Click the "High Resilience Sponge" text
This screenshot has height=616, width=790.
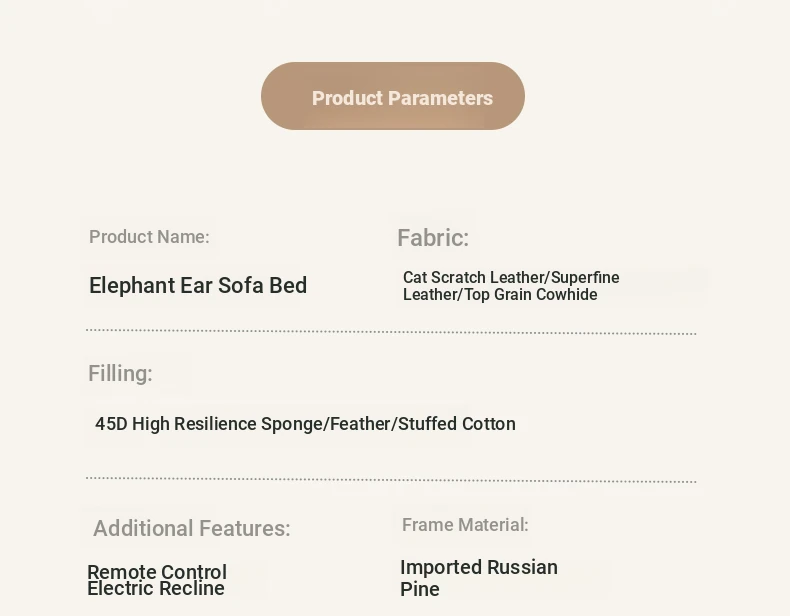[x=228, y=424]
